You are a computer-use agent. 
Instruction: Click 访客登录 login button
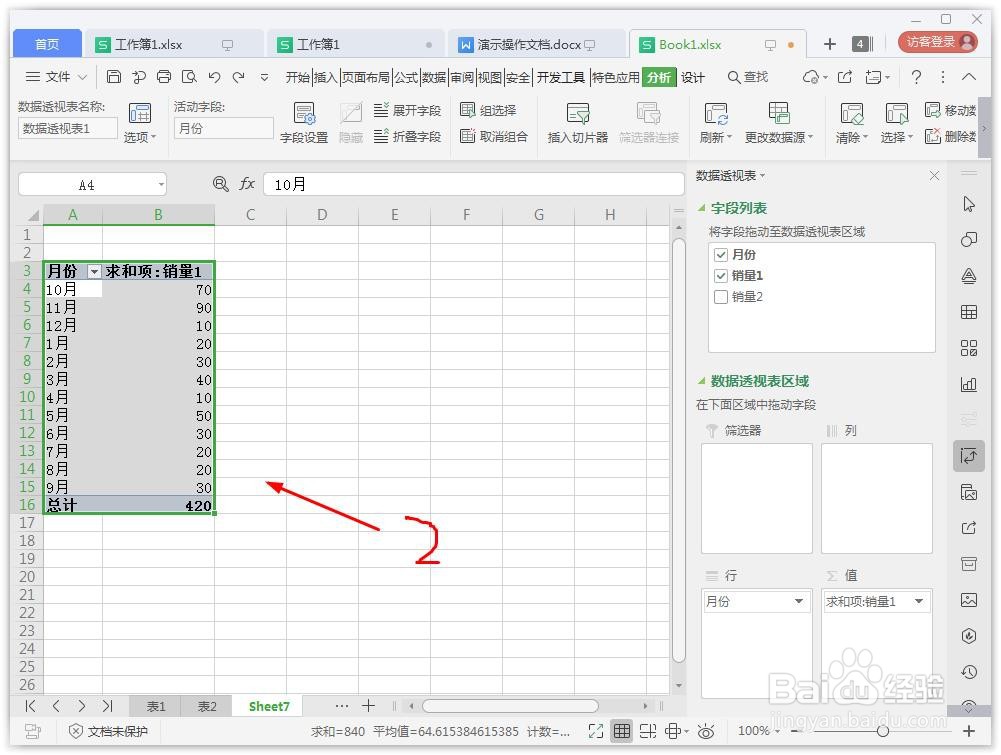point(938,42)
